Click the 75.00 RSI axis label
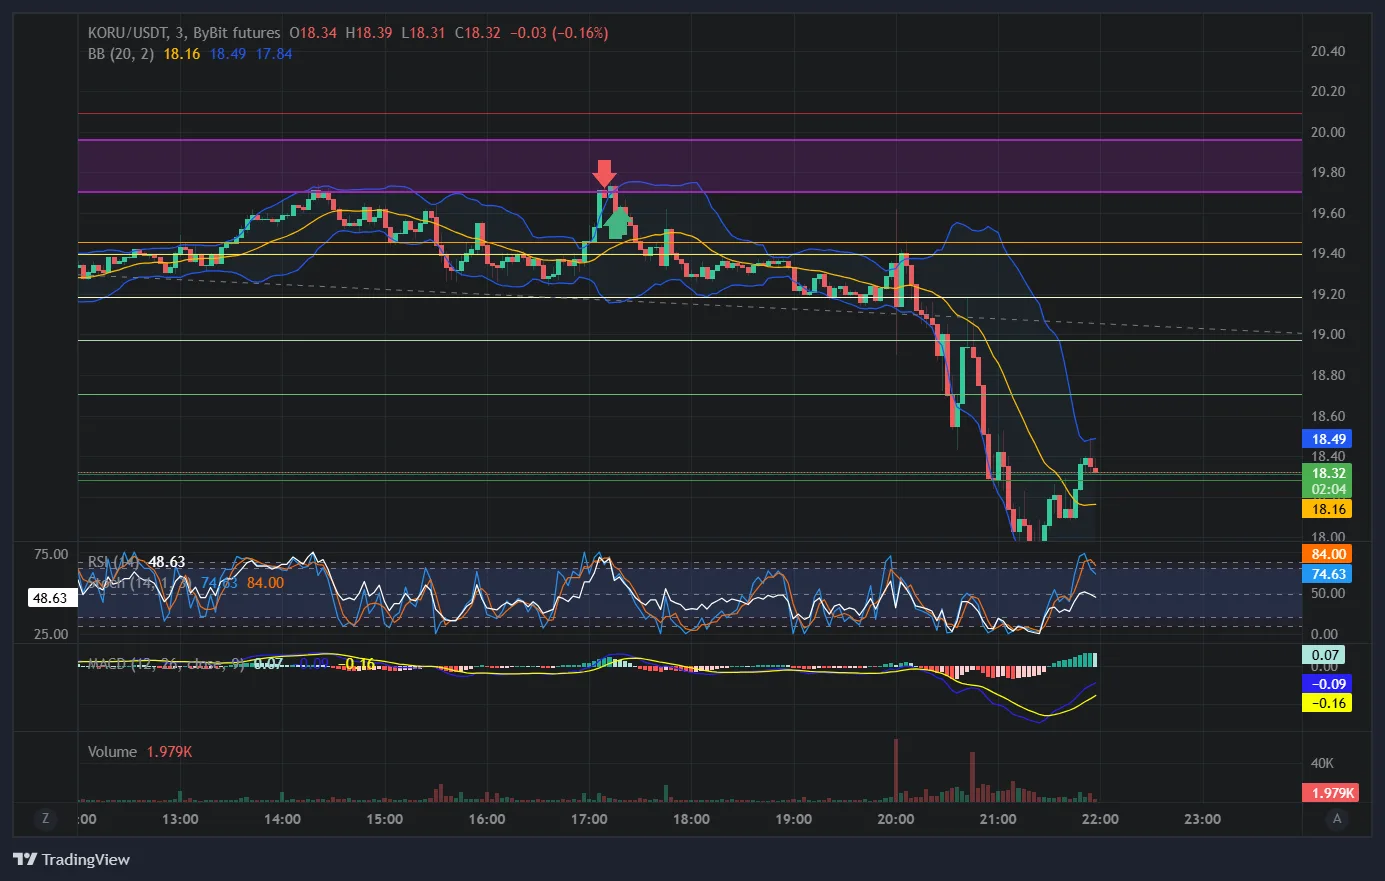 point(51,554)
